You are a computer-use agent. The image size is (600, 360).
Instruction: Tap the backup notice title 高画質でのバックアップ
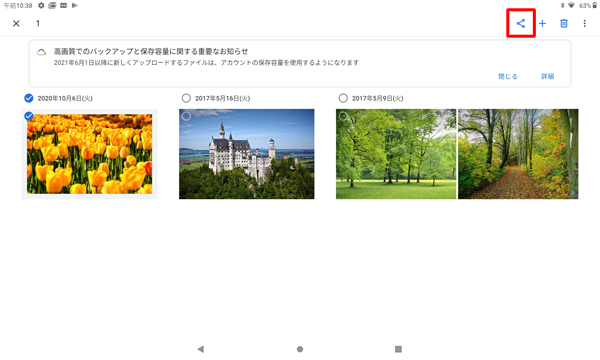(151, 51)
